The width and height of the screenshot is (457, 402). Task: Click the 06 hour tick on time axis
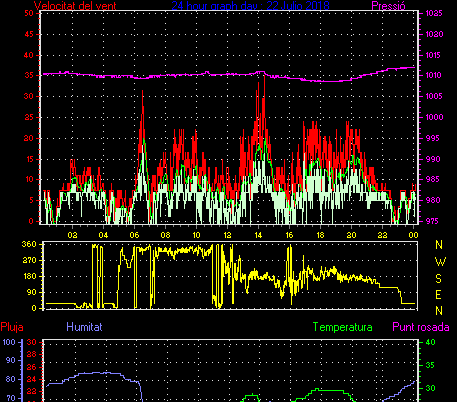[134, 235]
